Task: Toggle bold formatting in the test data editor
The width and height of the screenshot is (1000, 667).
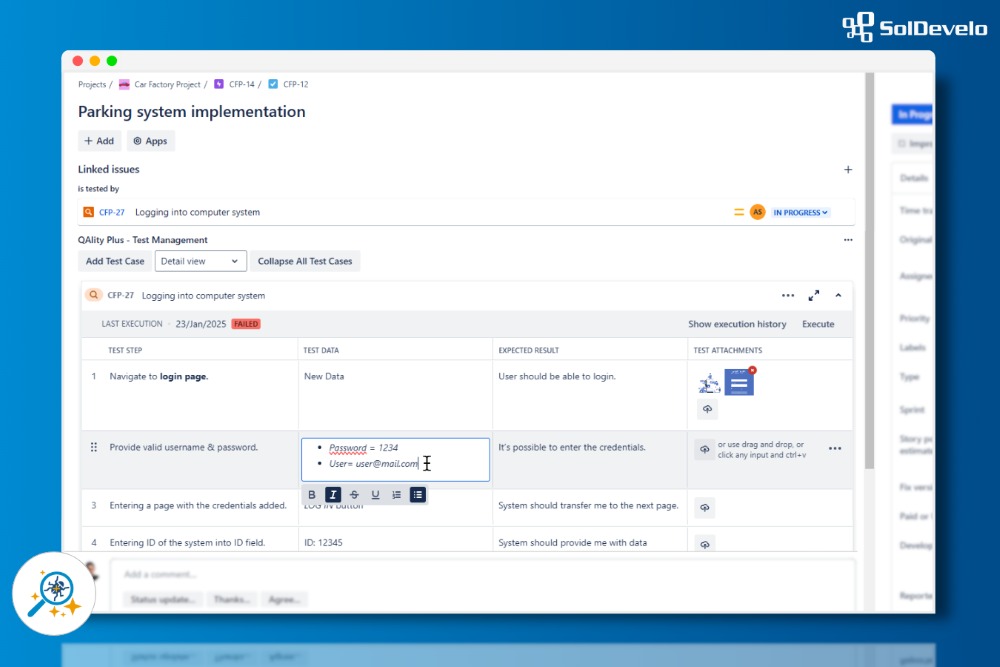Action: coord(312,494)
